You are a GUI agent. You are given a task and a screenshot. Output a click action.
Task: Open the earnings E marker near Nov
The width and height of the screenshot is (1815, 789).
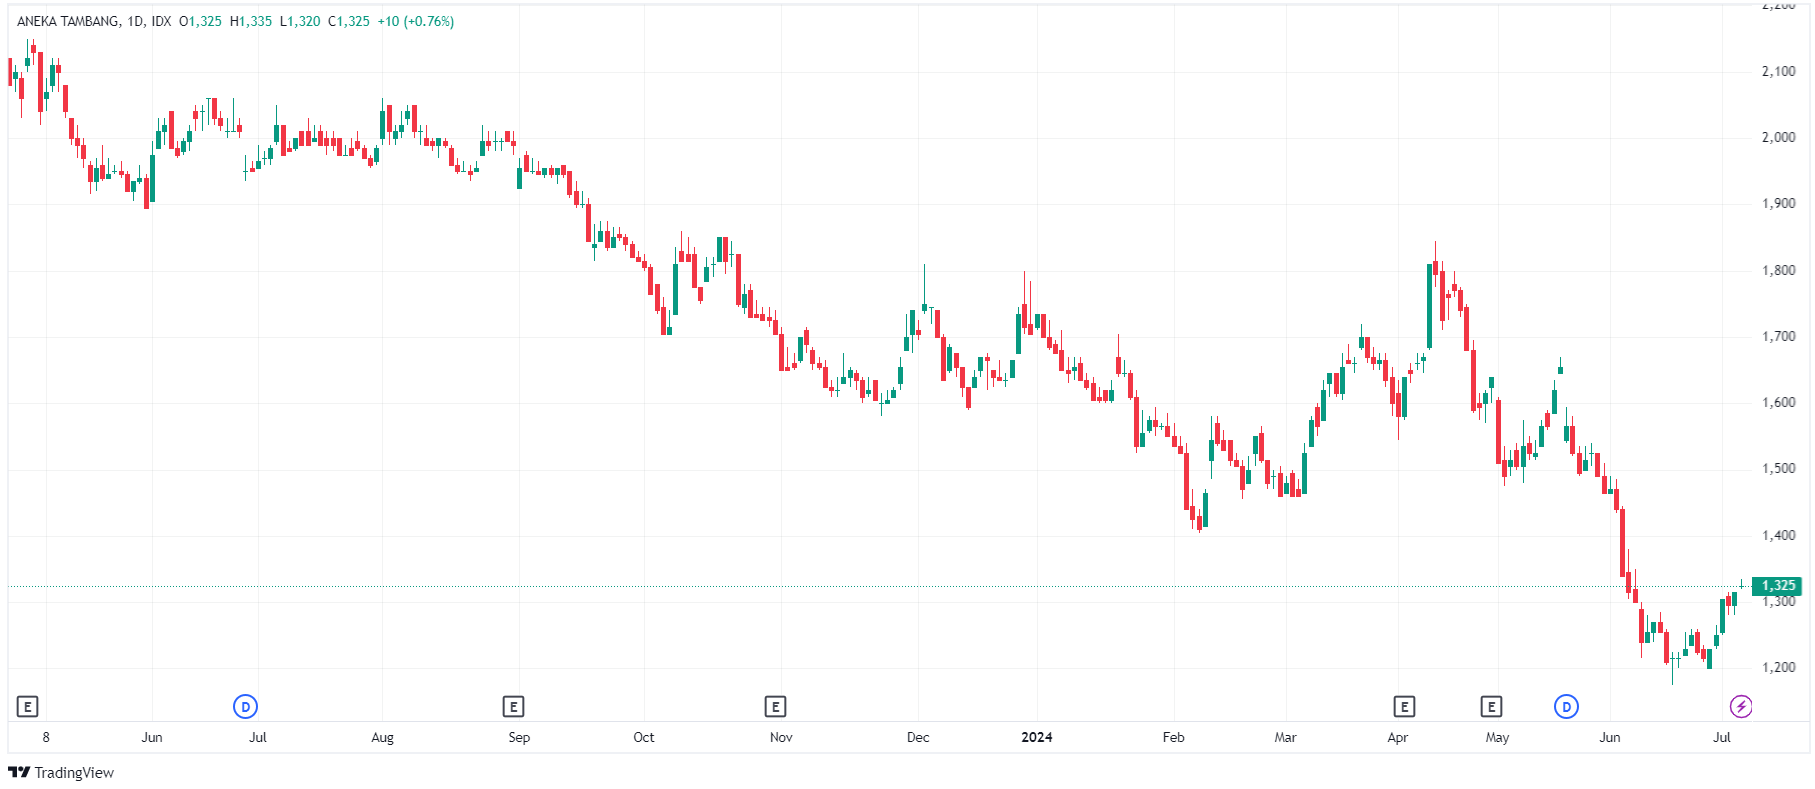[775, 707]
